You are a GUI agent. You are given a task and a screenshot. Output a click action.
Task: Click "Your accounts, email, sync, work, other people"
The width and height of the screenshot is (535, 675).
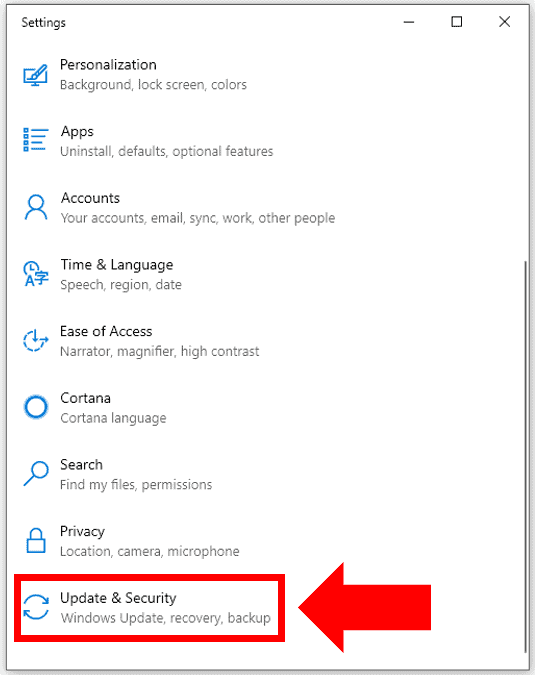198,218
